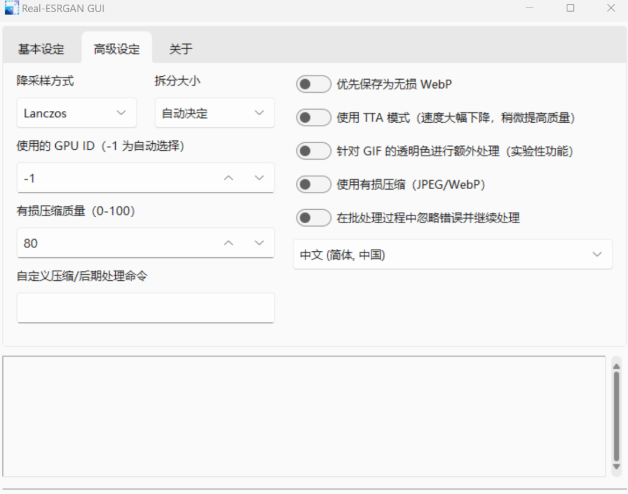
Task: Click the Real-ESRGAN GUI app icon
Action: [x=12, y=8]
